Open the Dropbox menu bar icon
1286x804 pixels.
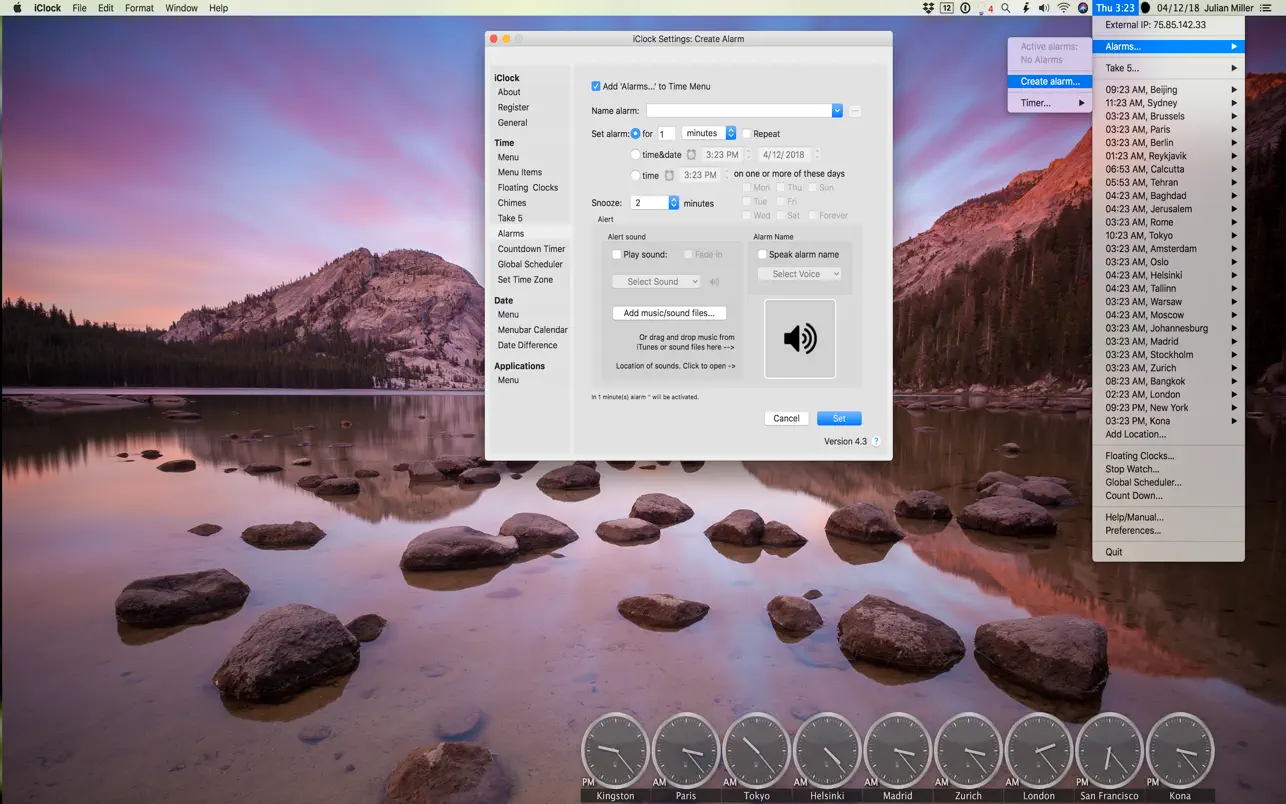[928, 8]
